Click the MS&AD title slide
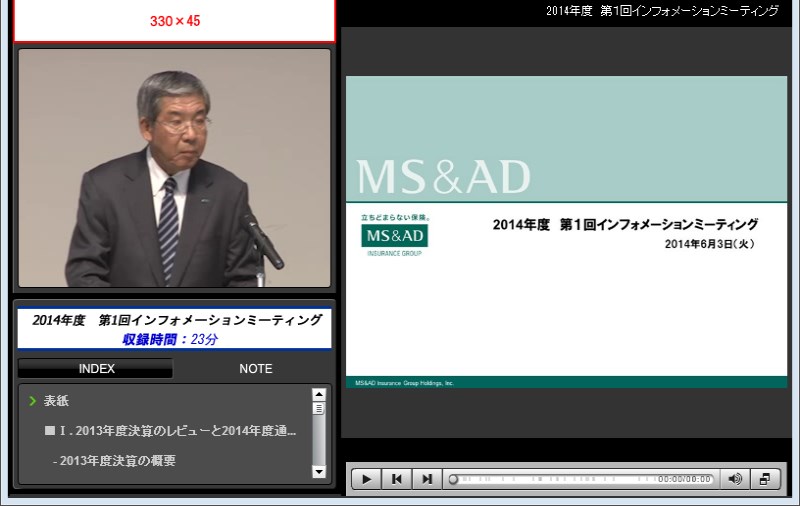The width and height of the screenshot is (800, 506). 566,232
